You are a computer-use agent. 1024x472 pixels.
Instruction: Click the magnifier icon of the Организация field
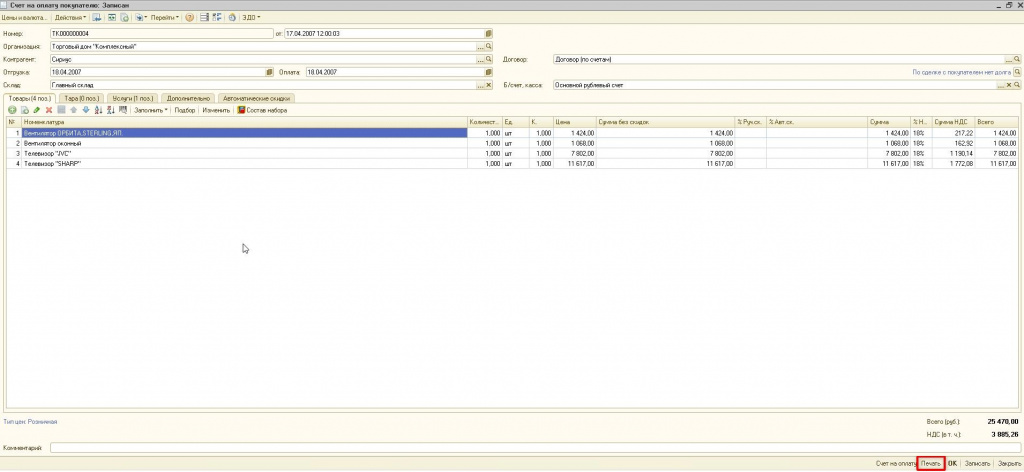488,46
